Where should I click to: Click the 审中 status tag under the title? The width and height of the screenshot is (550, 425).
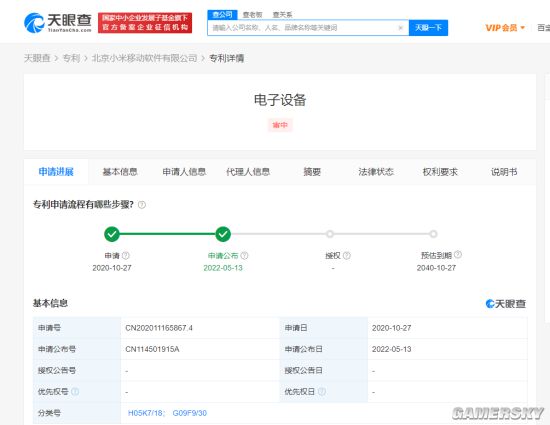click(x=280, y=125)
